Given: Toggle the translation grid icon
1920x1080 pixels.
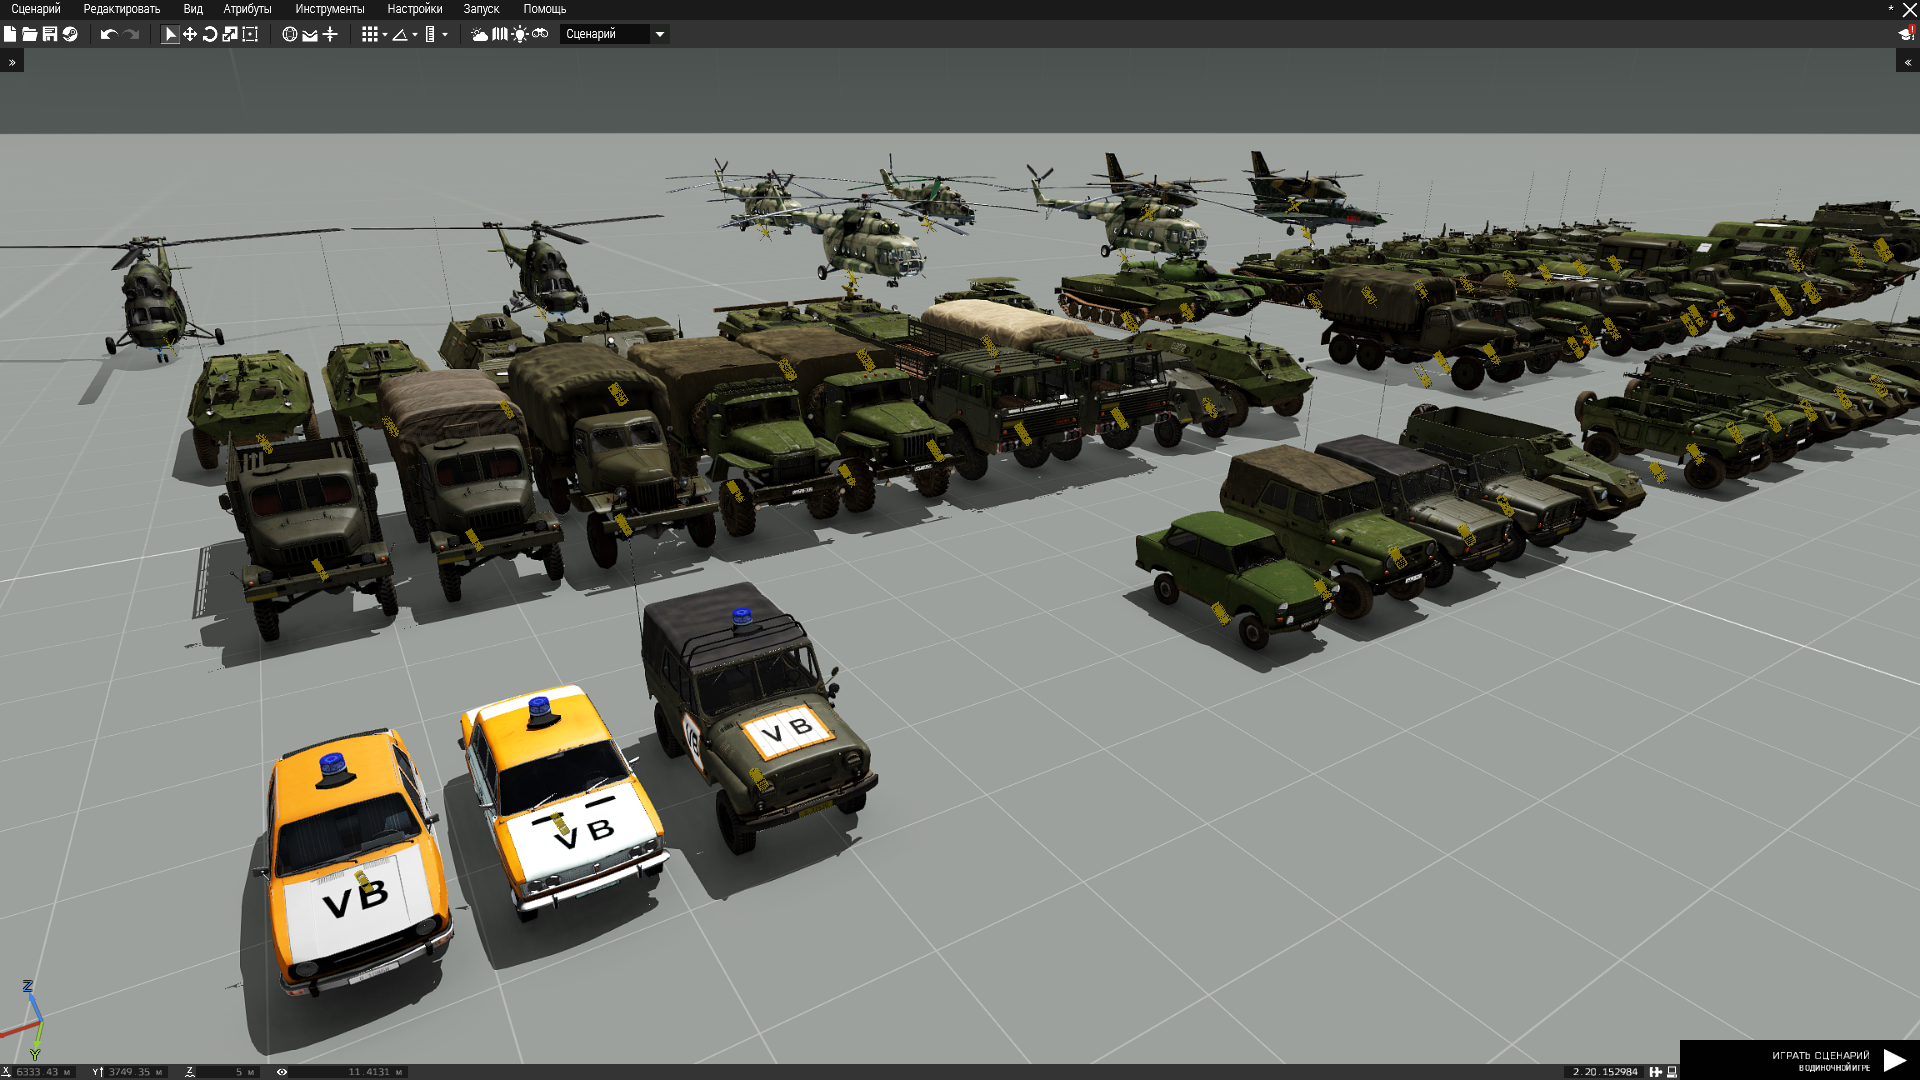Looking at the screenshot, I should pyautogui.click(x=369, y=34).
